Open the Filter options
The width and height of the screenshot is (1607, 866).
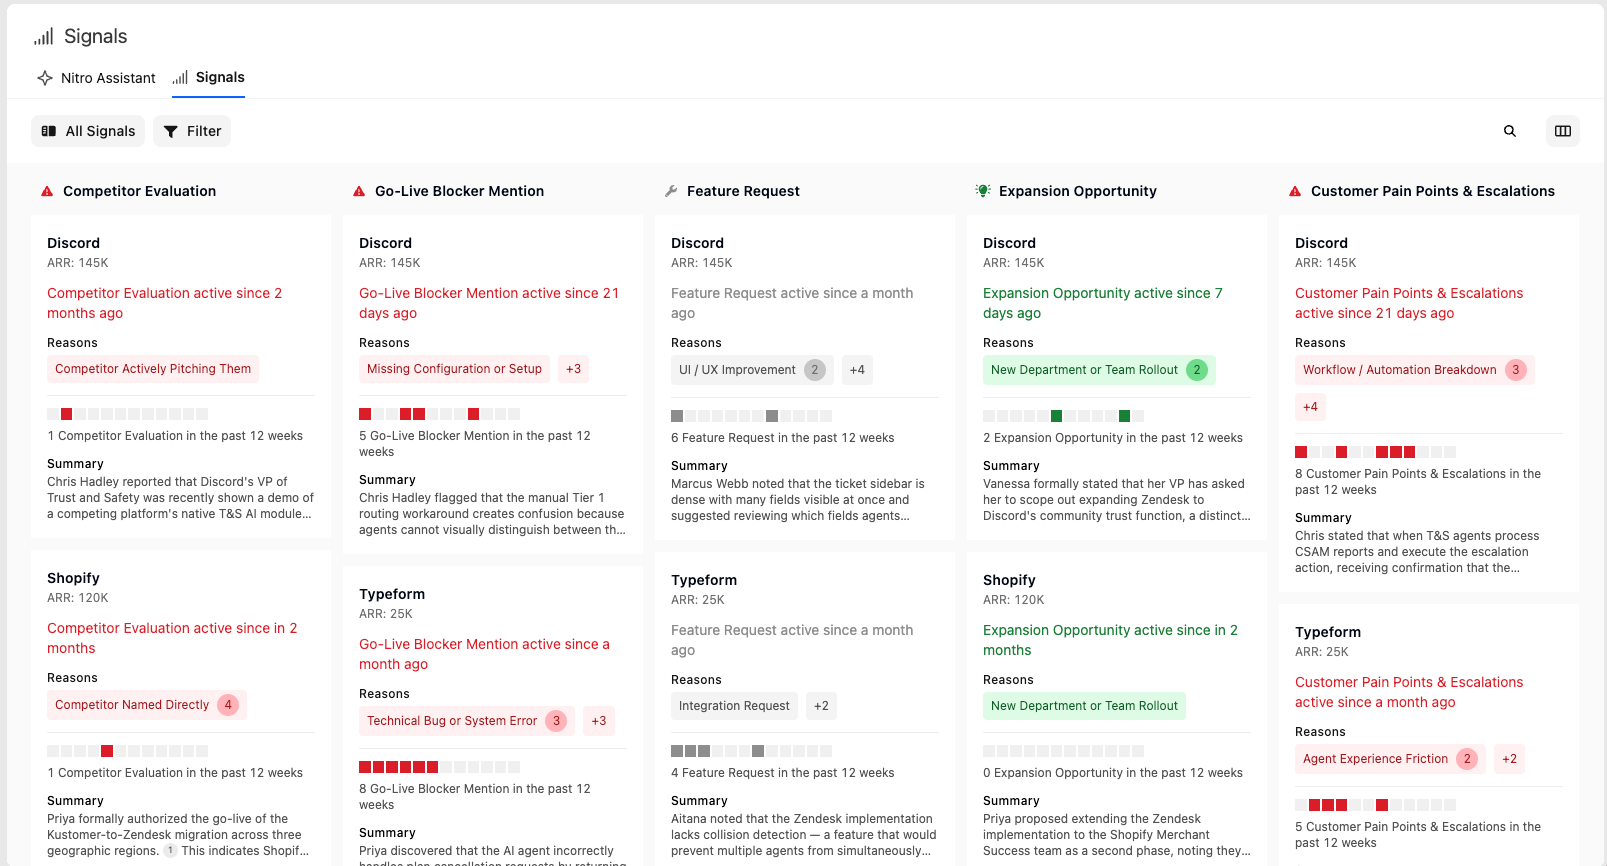click(192, 131)
